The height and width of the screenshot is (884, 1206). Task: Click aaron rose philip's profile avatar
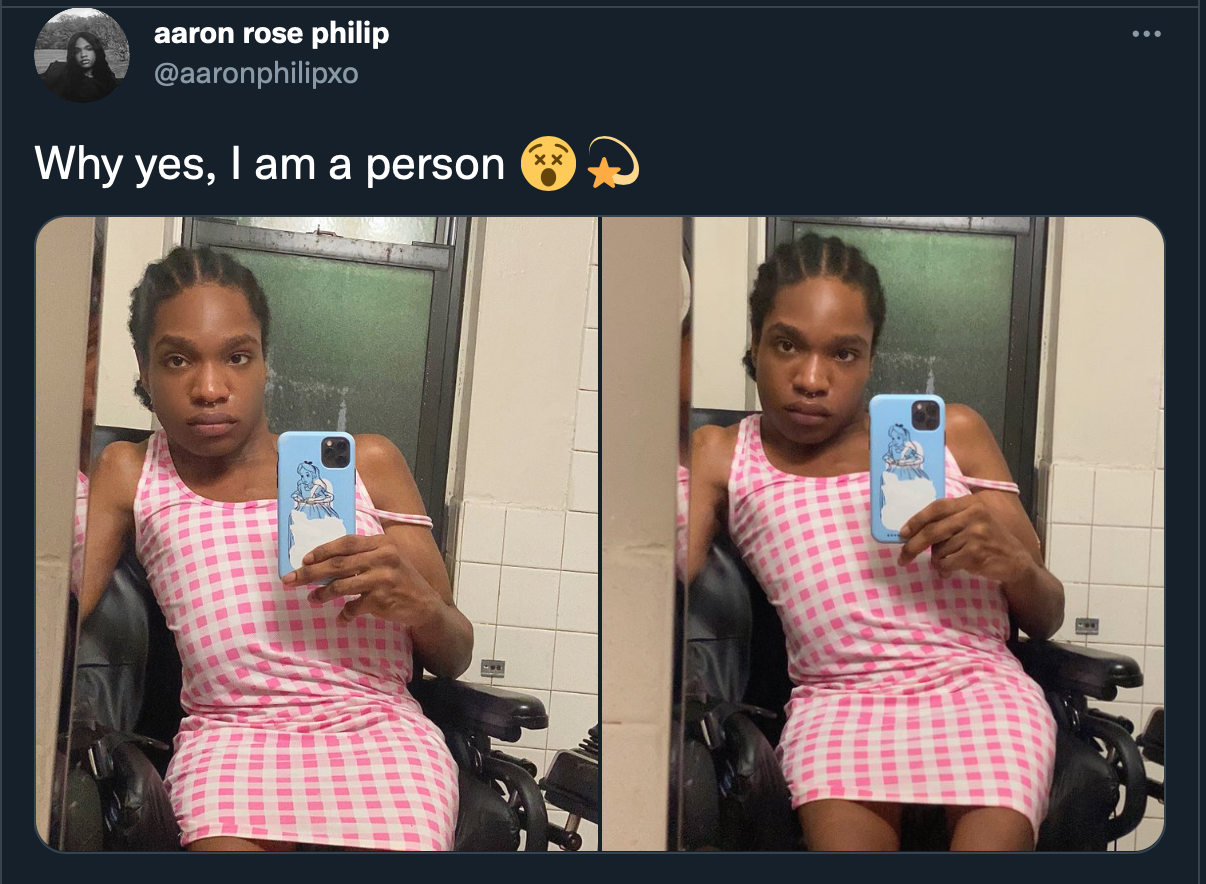82,55
